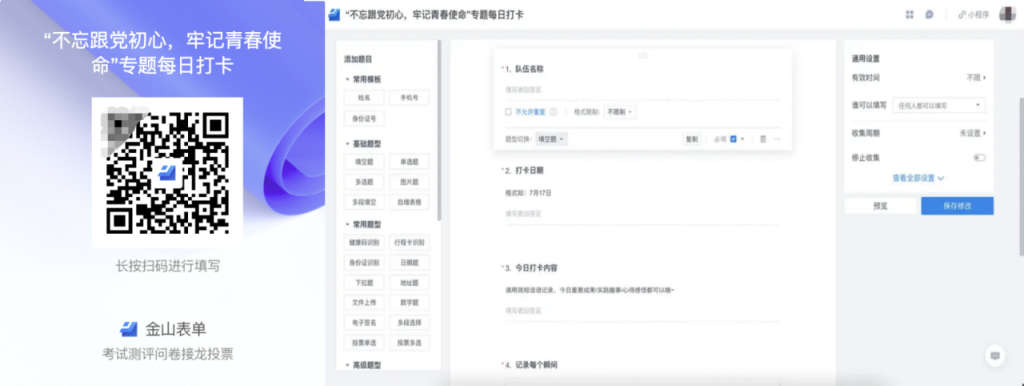Add a 下拉题 question
This screenshot has height=386, width=1024.
pyautogui.click(x=364, y=283)
